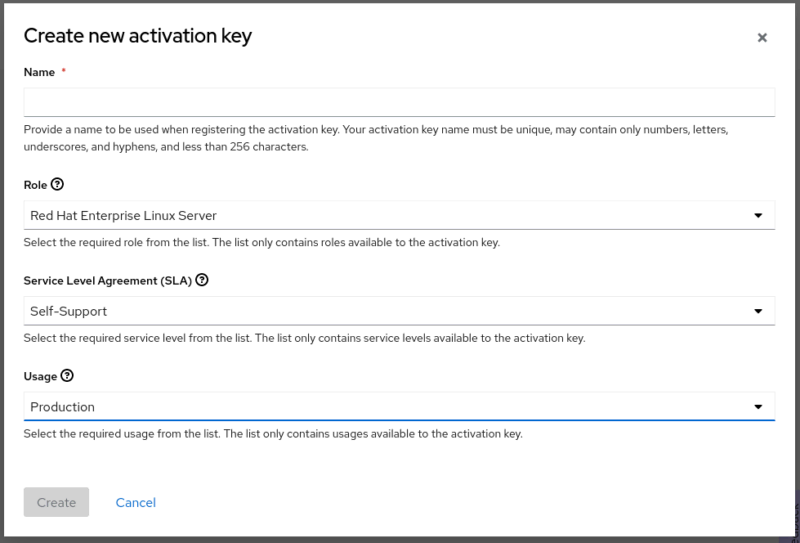Screen dimensions: 800x543
Task: Click the Cancel link
Action: 136,502
